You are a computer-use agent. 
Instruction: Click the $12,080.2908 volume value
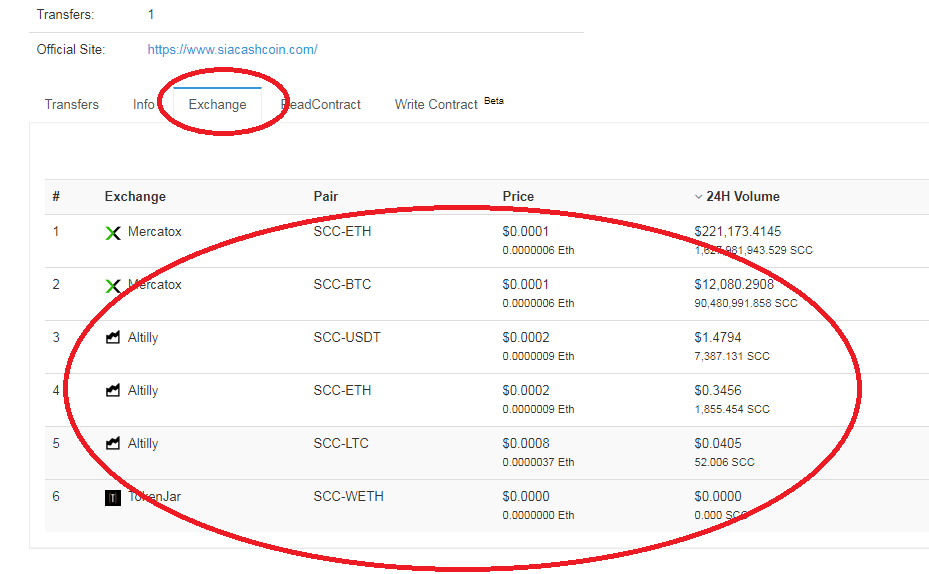[x=734, y=284]
